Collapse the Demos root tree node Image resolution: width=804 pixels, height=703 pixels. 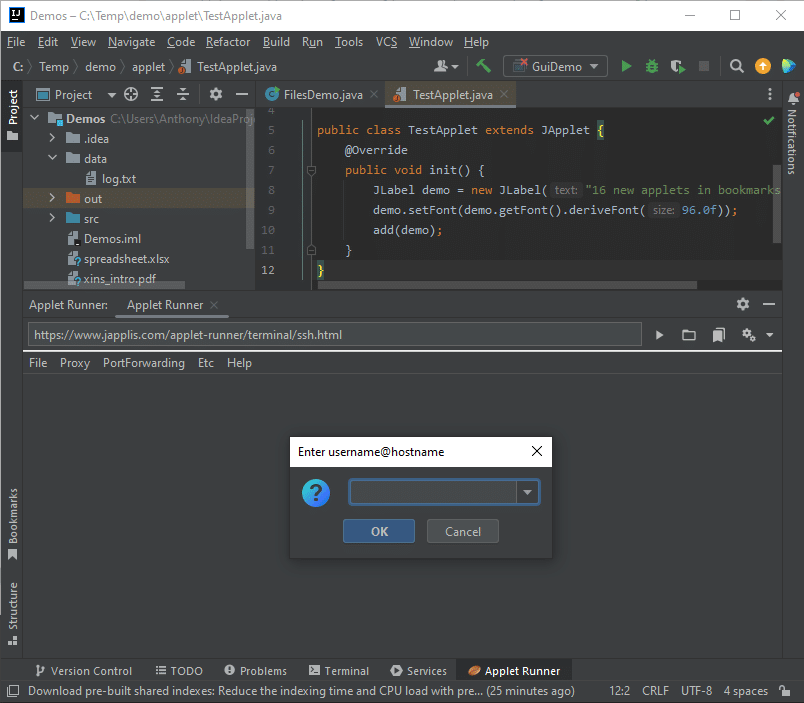pos(35,118)
